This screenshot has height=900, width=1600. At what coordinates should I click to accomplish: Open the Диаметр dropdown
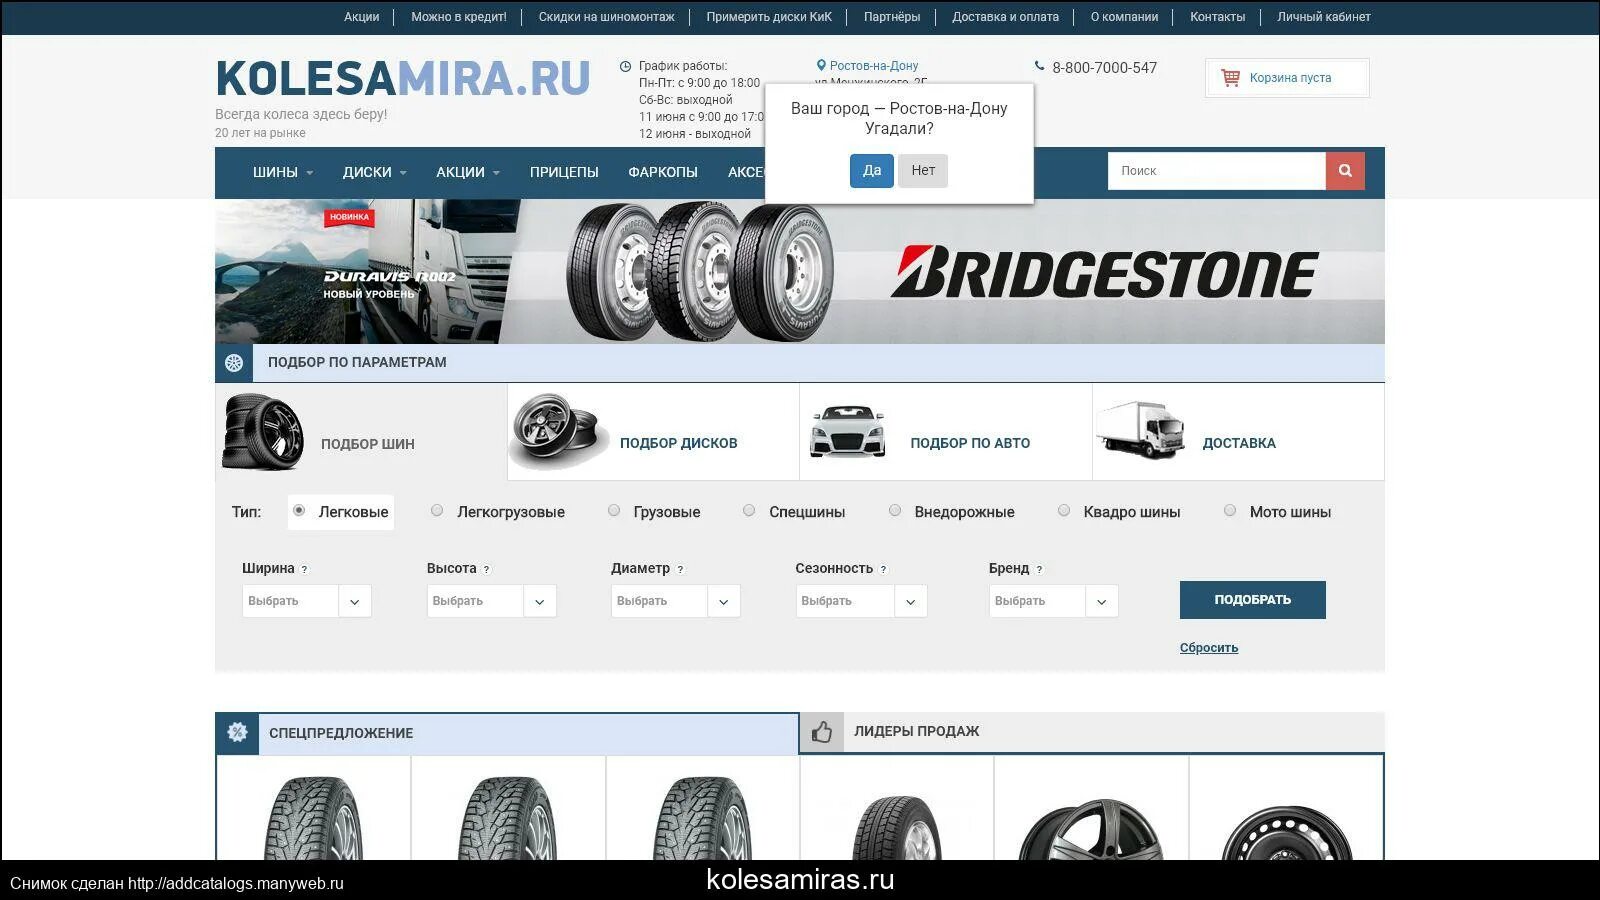[x=676, y=601]
